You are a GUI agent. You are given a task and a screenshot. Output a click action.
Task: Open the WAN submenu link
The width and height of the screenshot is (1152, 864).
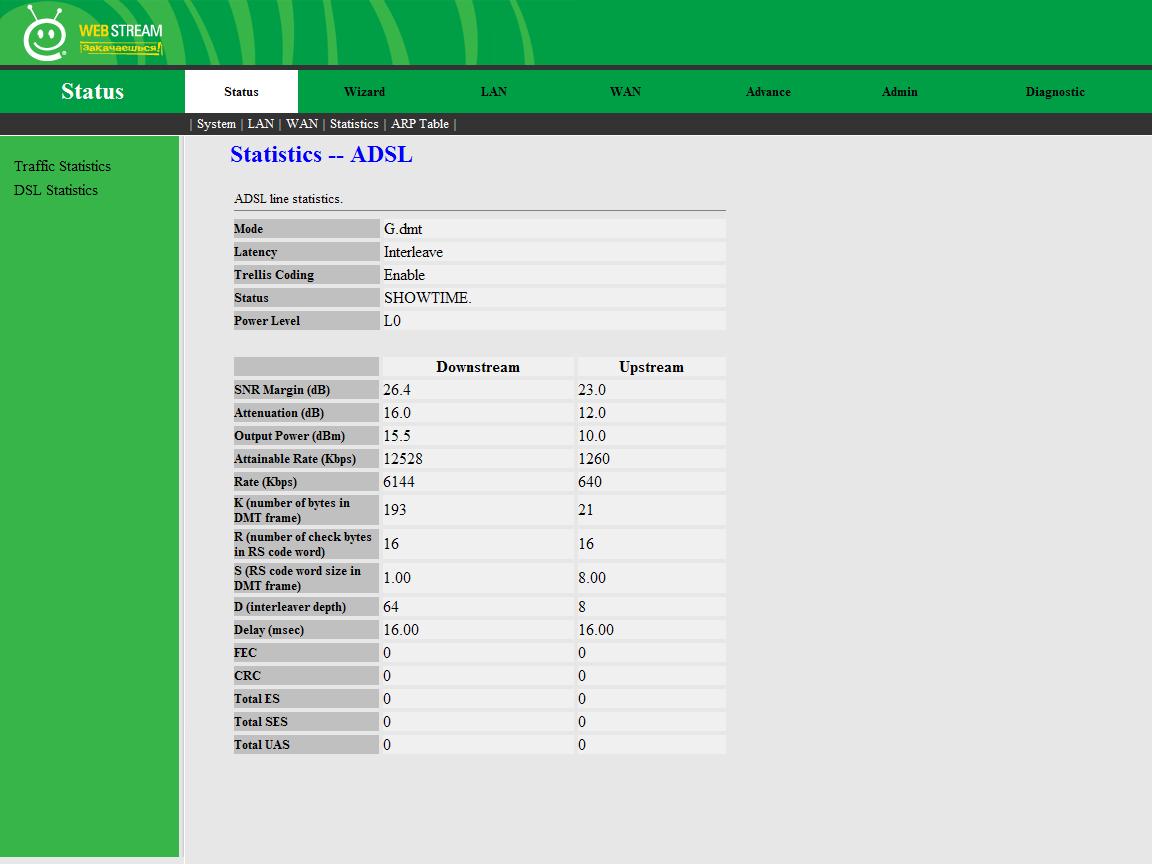302,124
